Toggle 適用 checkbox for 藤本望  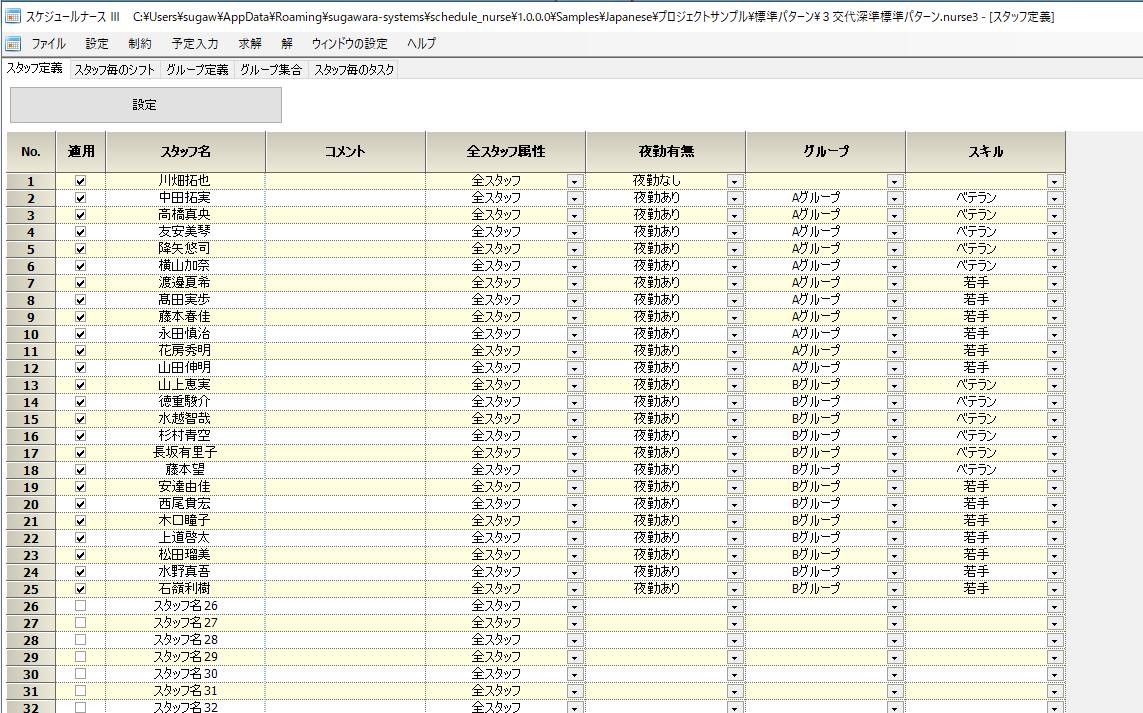point(80,470)
